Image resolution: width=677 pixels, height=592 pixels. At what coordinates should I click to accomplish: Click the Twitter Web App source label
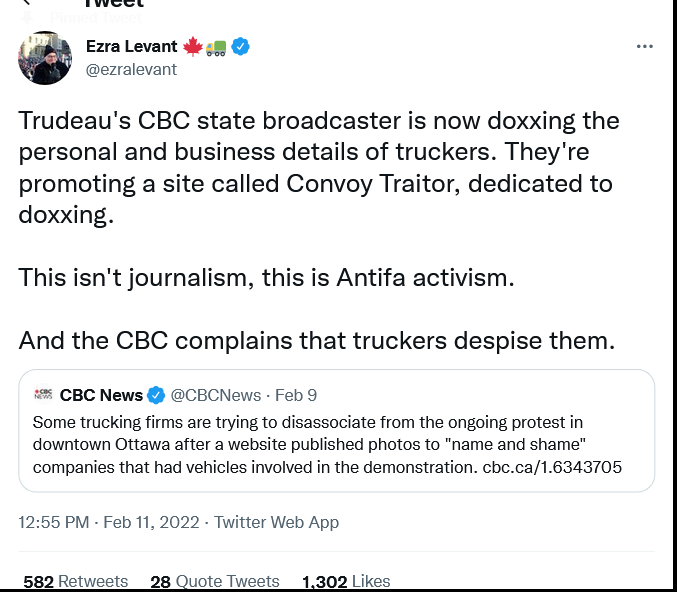276,522
